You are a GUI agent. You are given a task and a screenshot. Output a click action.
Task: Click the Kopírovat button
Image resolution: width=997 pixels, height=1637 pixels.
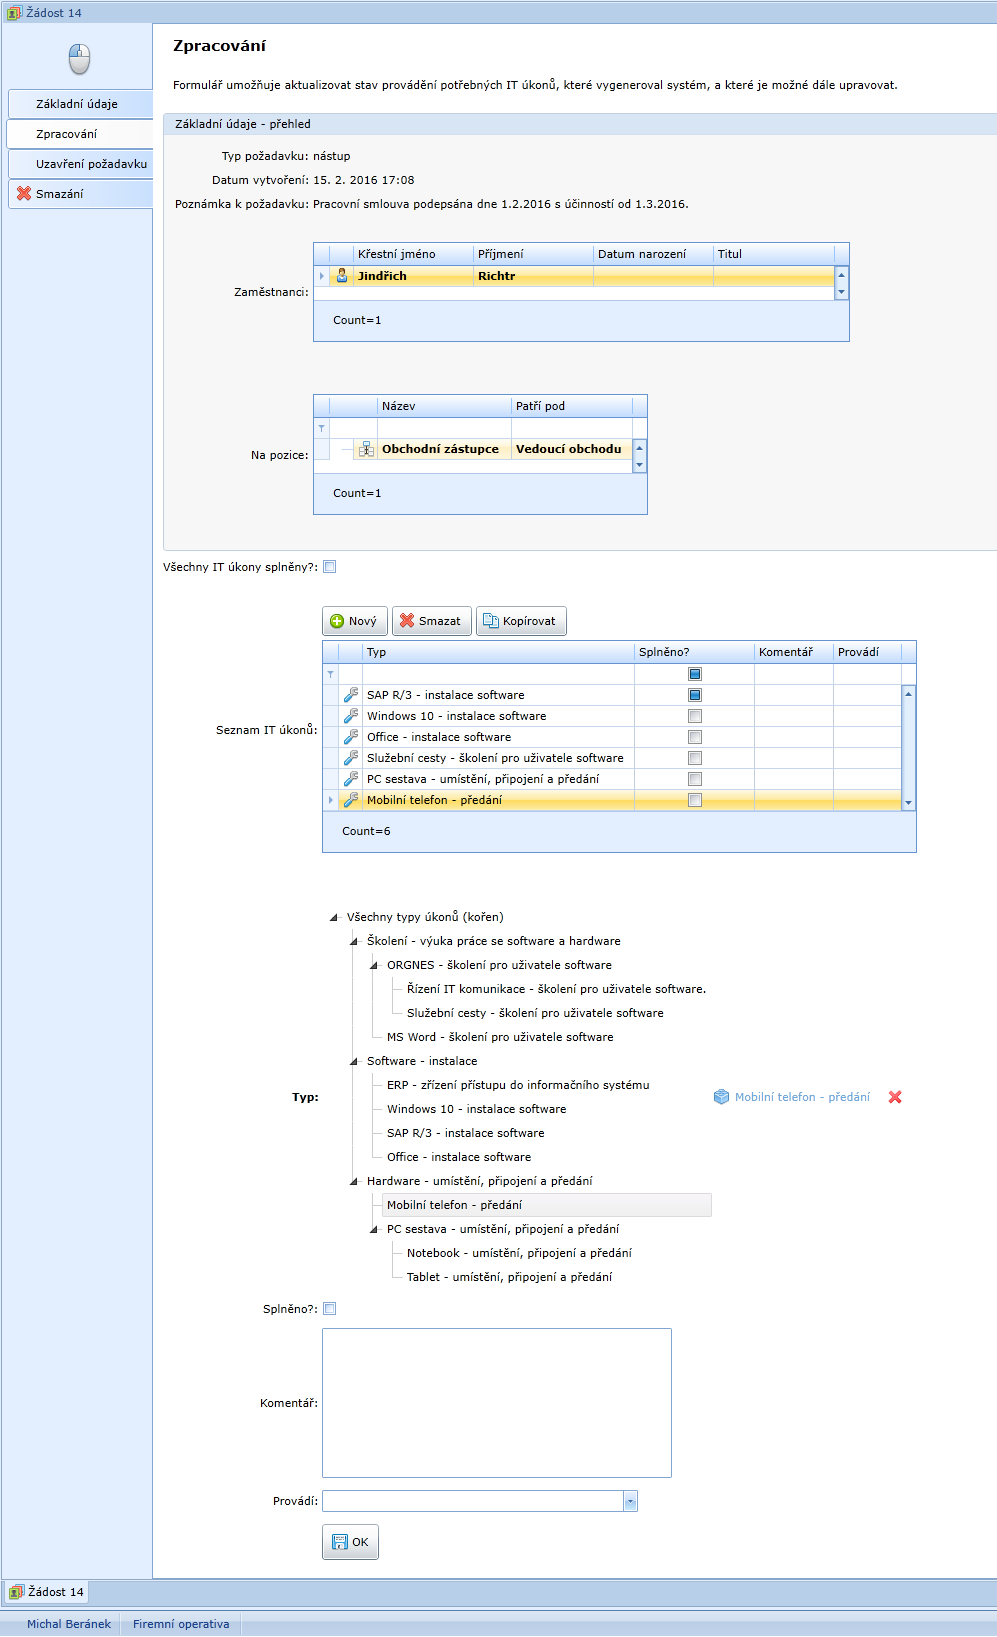click(x=521, y=621)
